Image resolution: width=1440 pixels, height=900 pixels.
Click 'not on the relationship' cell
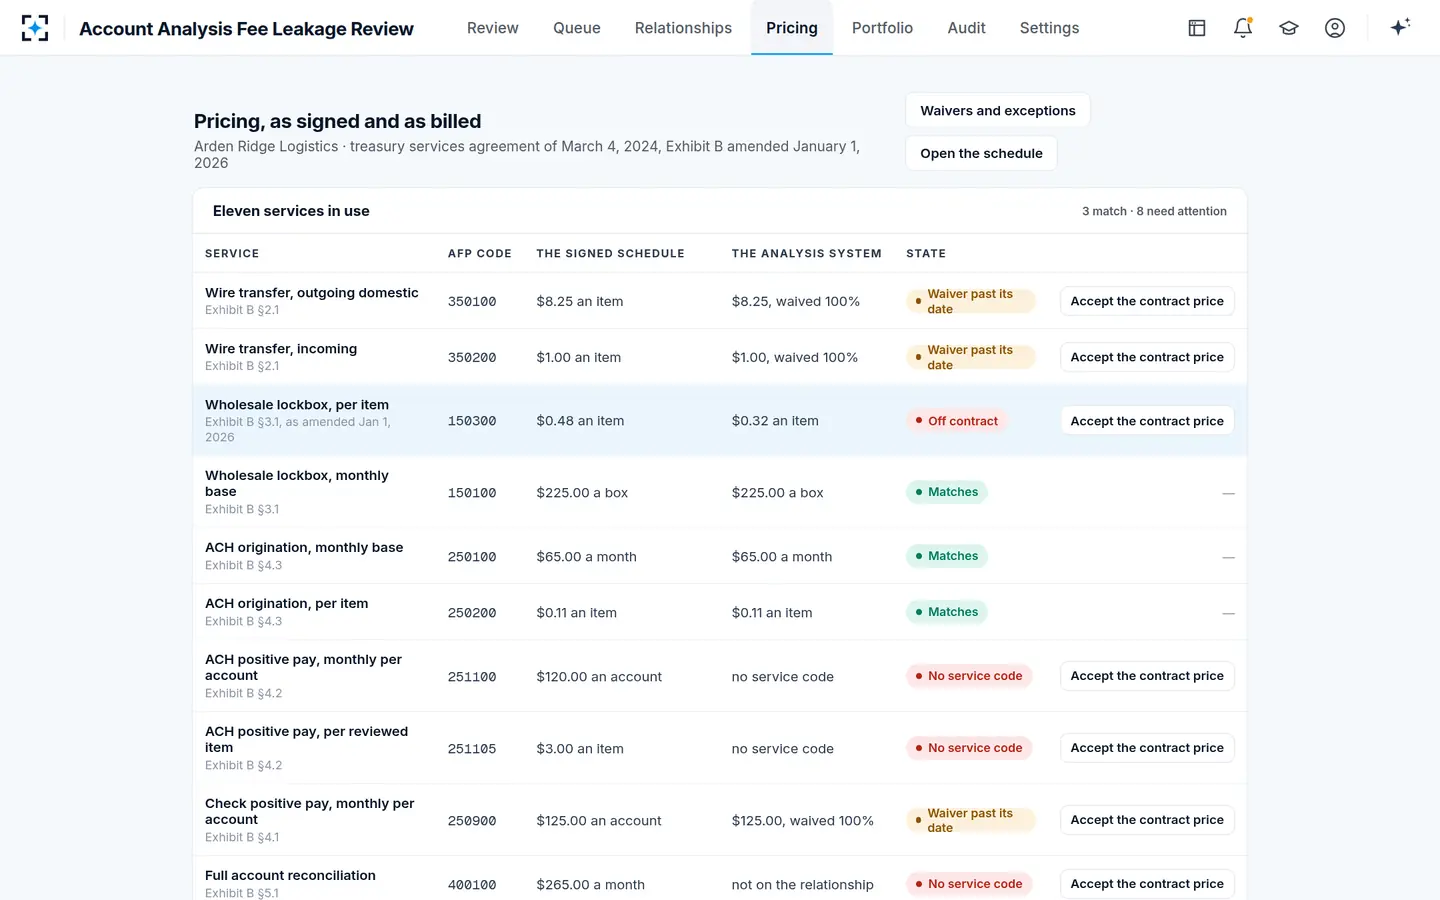coord(802,885)
